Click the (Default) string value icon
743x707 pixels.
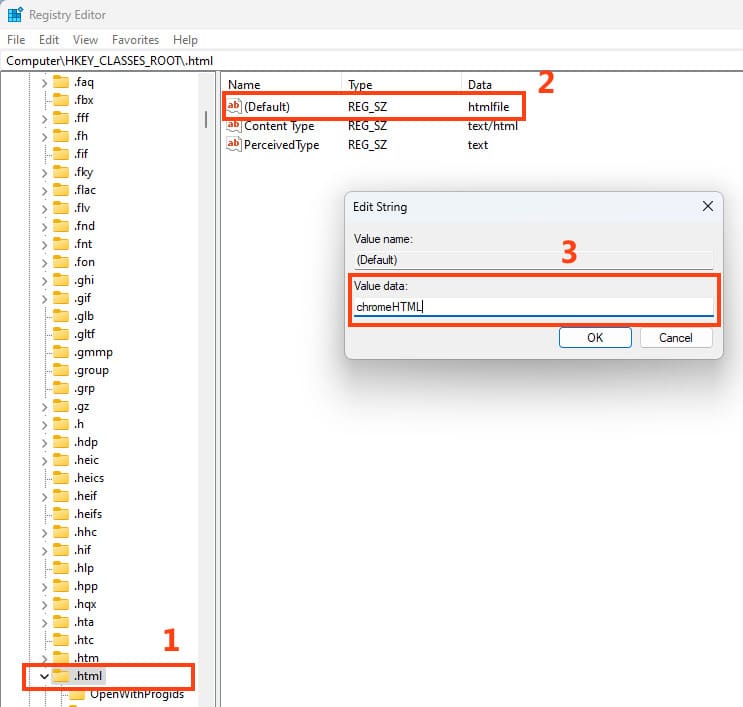click(234, 107)
